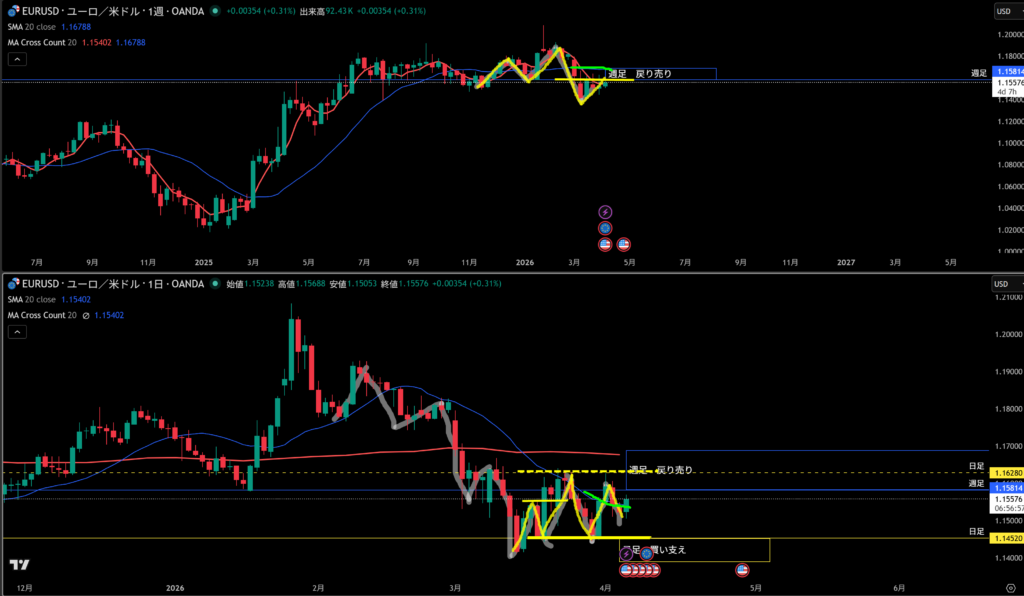Screen dimensions: 1024x596
Task: Click the lone US flag event near 5月
Action: coord(742,569)
